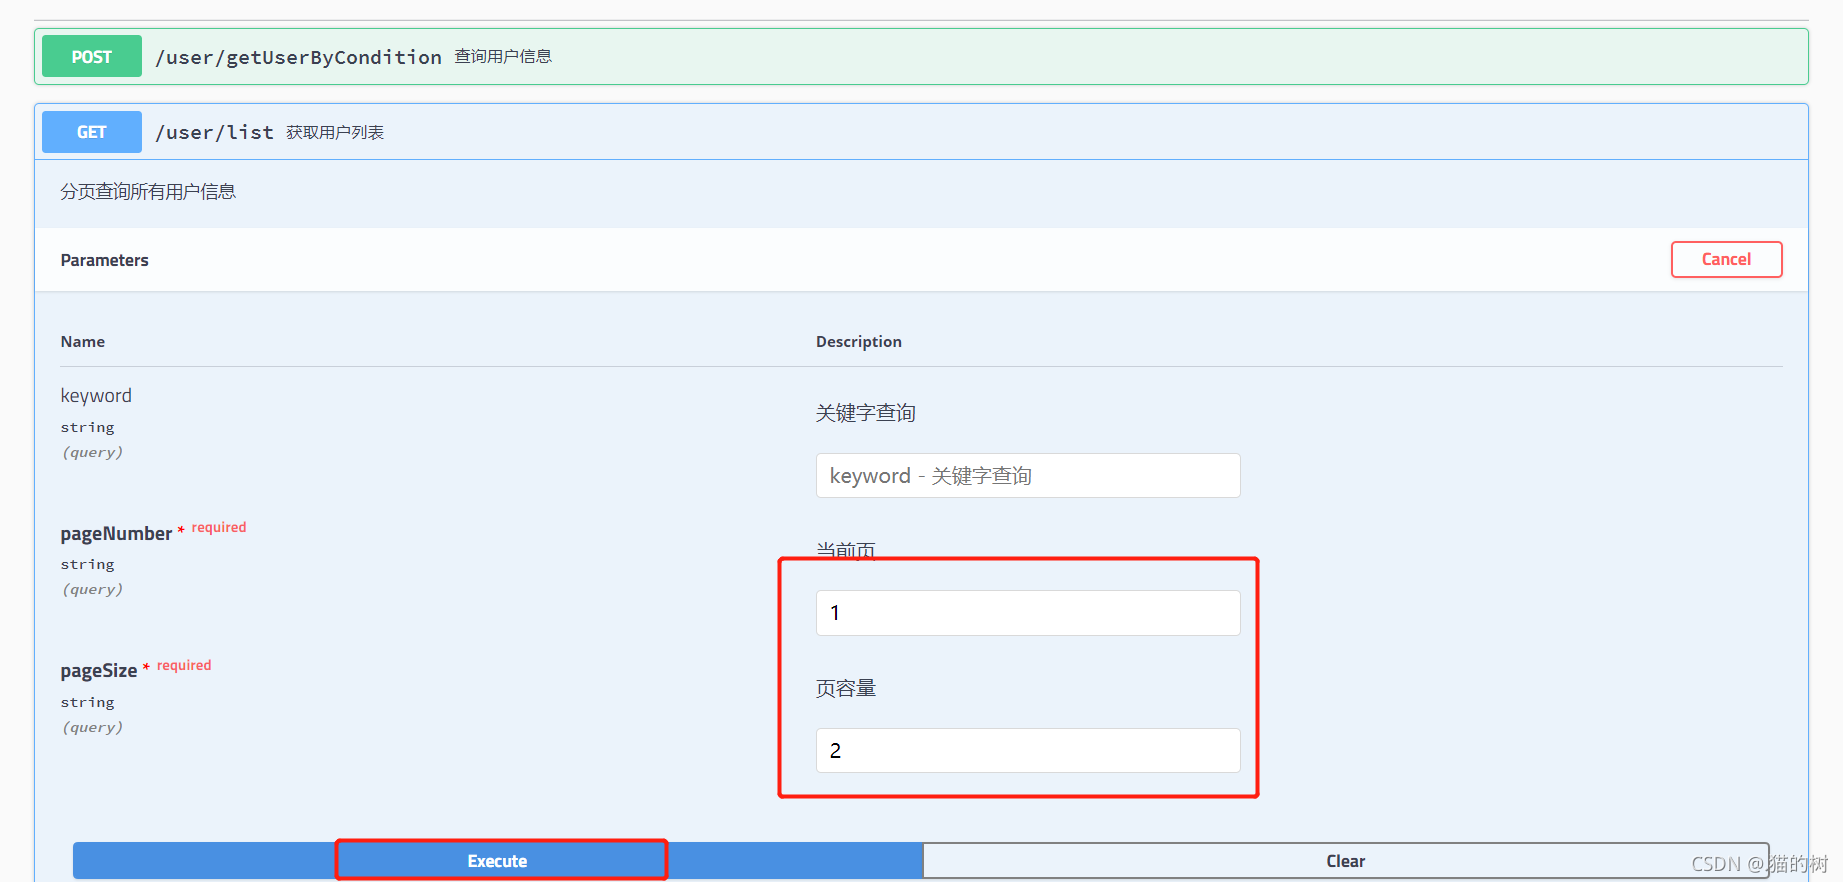Screen dimensions: 1843x882
Task: Click the green POST method badge
Action: click(x=92, y=57)
